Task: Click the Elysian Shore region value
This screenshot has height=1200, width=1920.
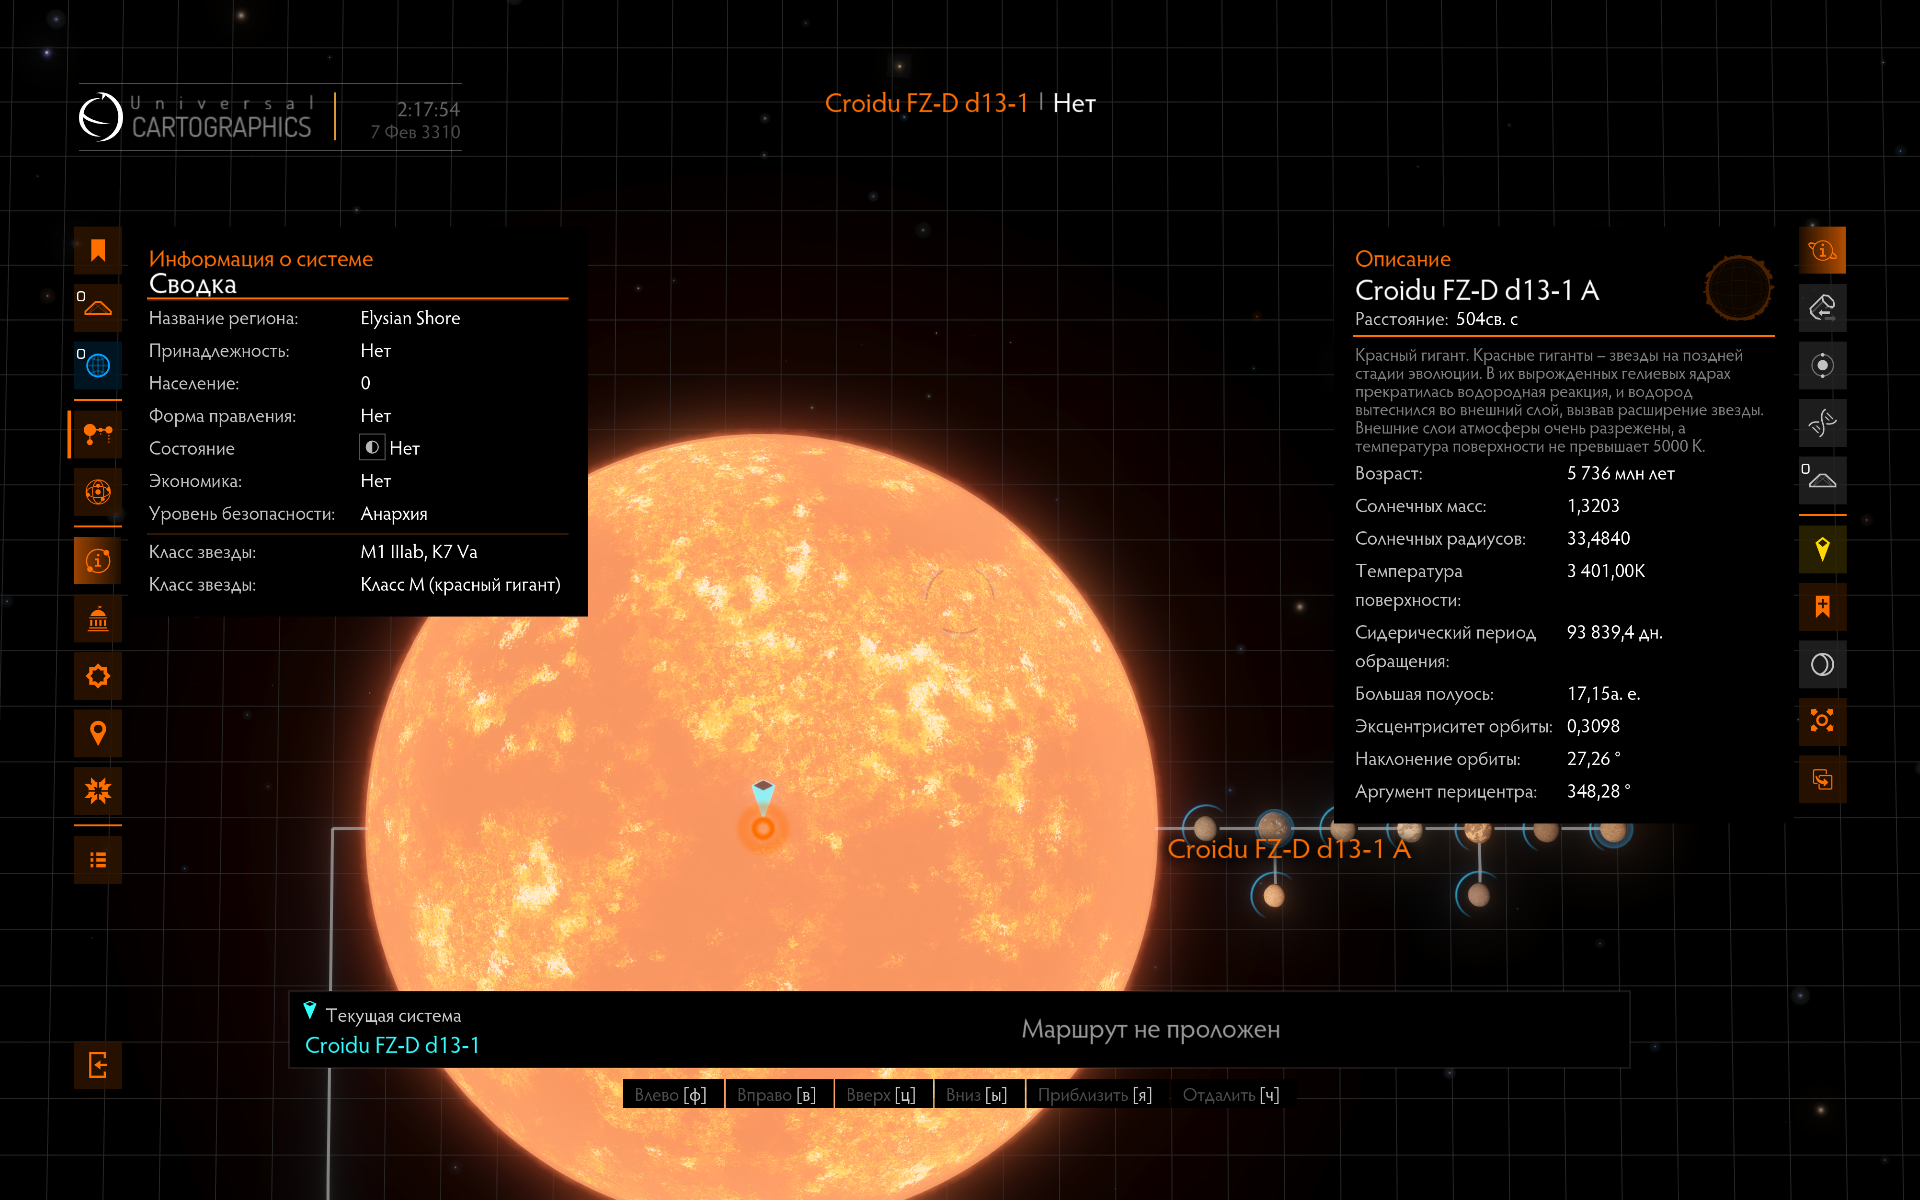Action: point(410,318)
